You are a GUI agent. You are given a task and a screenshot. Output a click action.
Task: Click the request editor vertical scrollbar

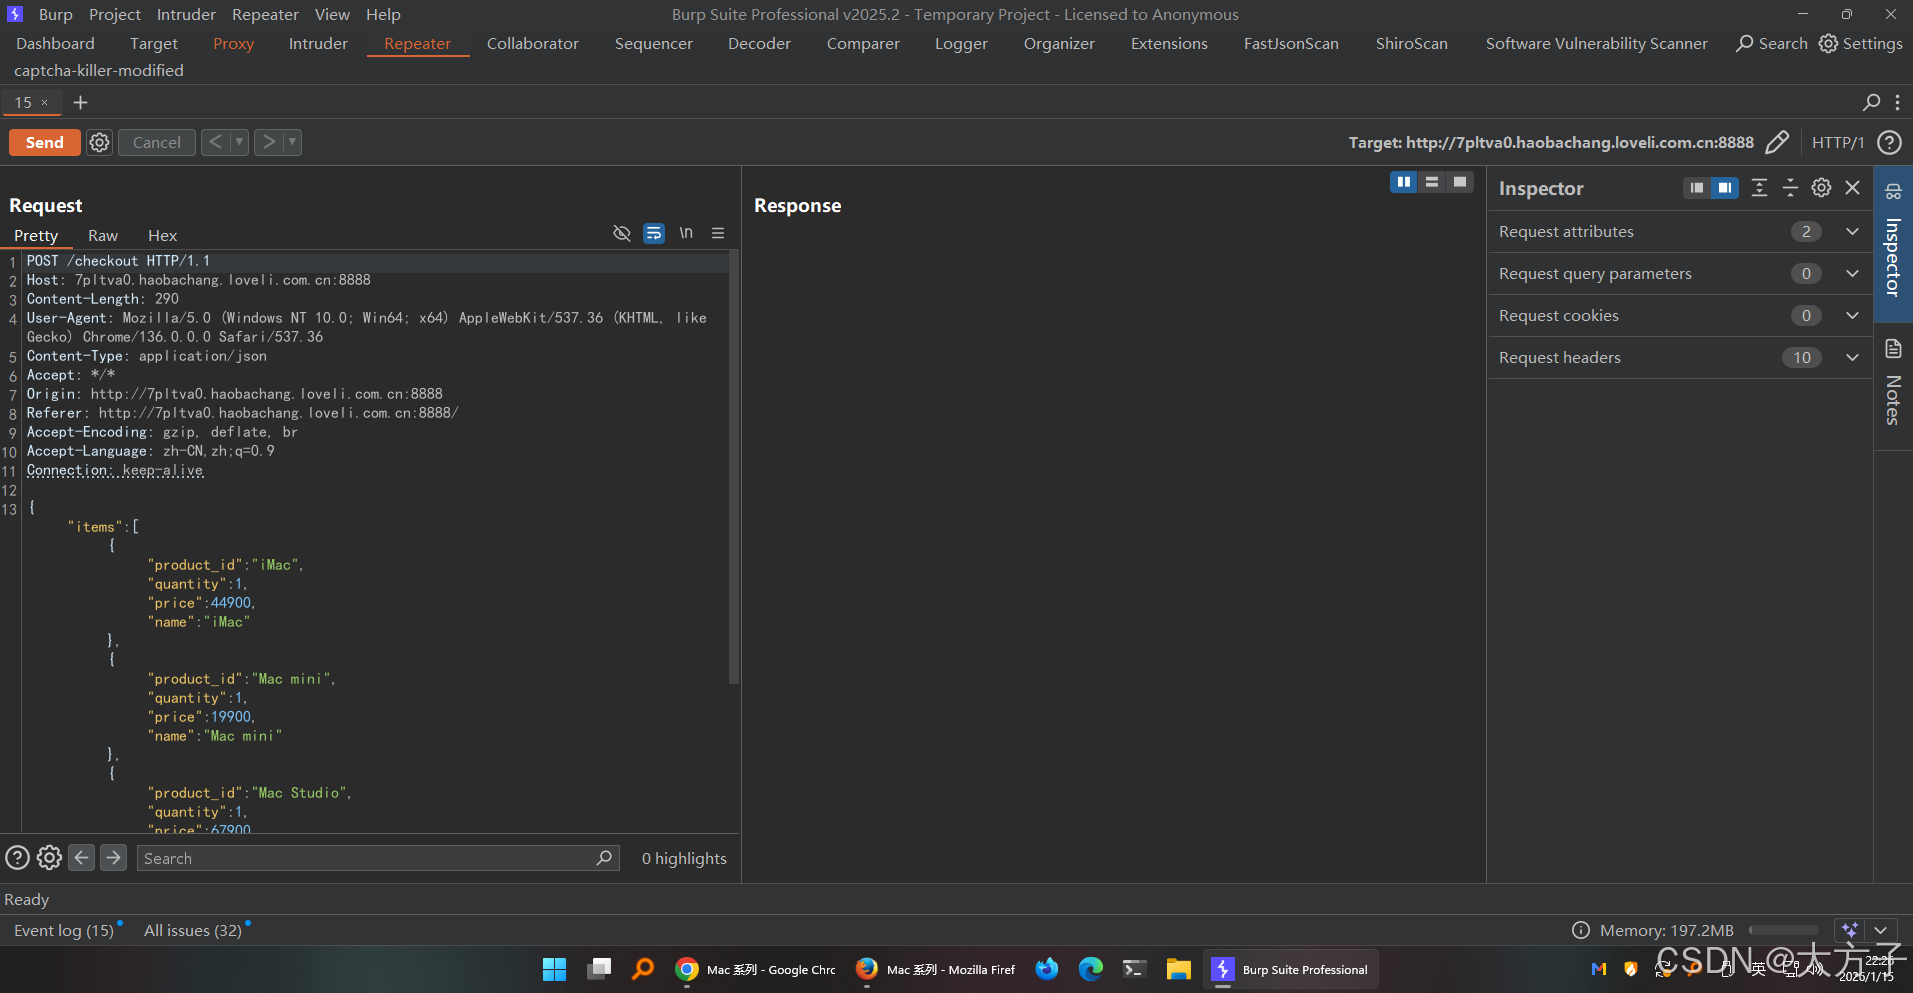coord(735,467)
